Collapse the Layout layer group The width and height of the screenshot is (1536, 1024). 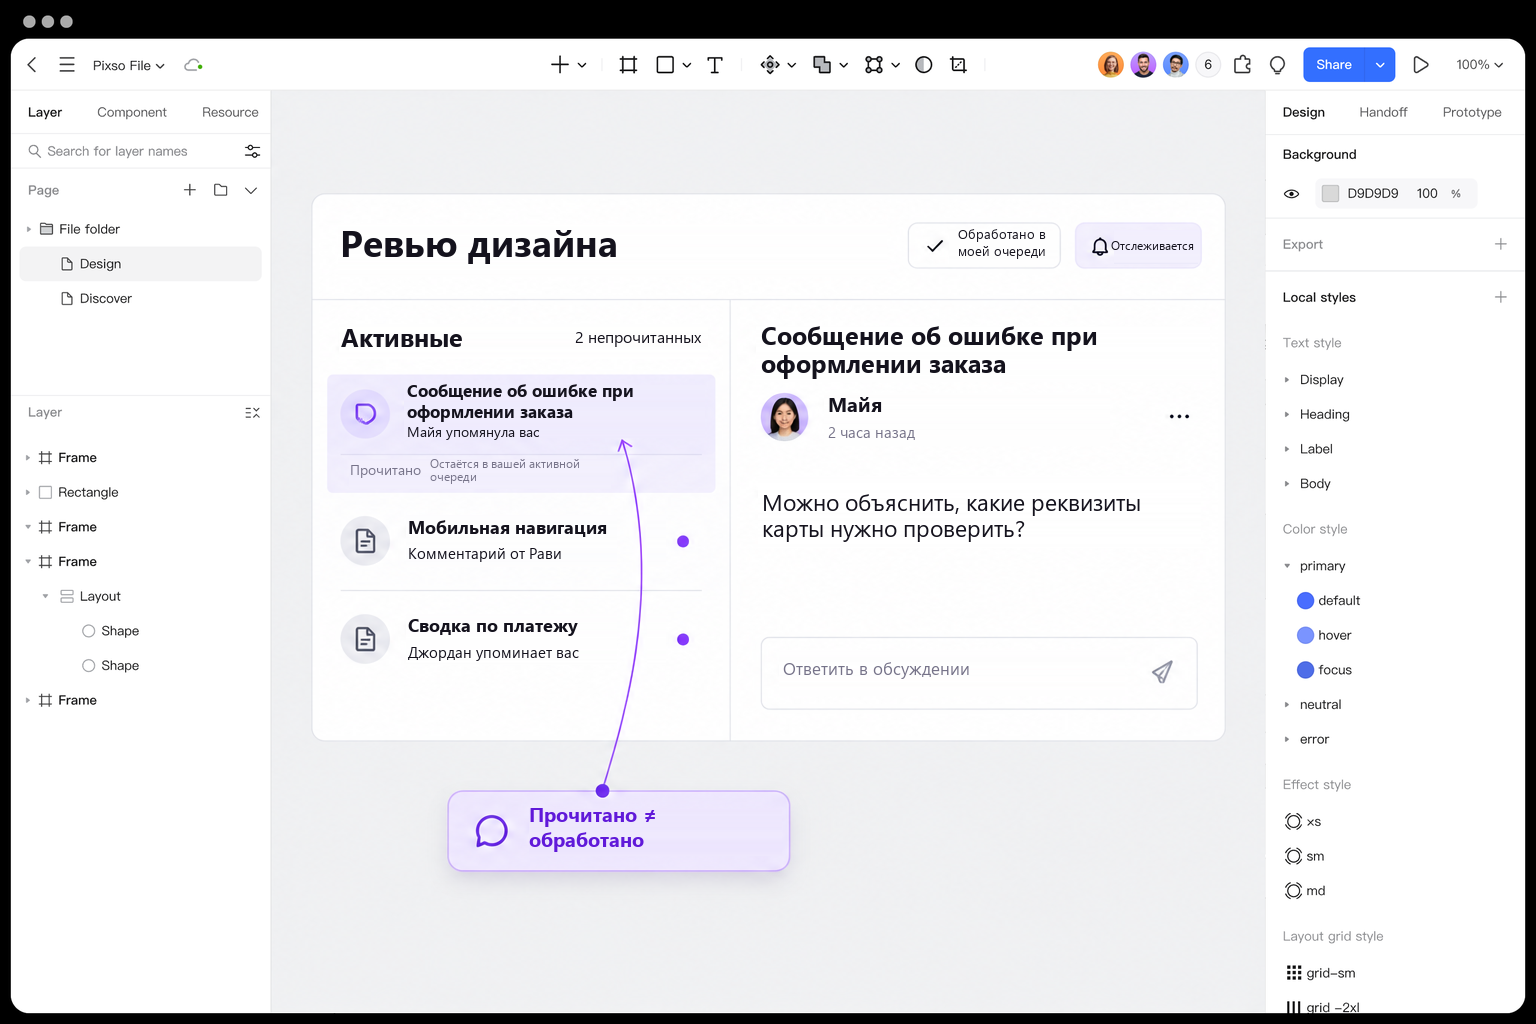46,596
